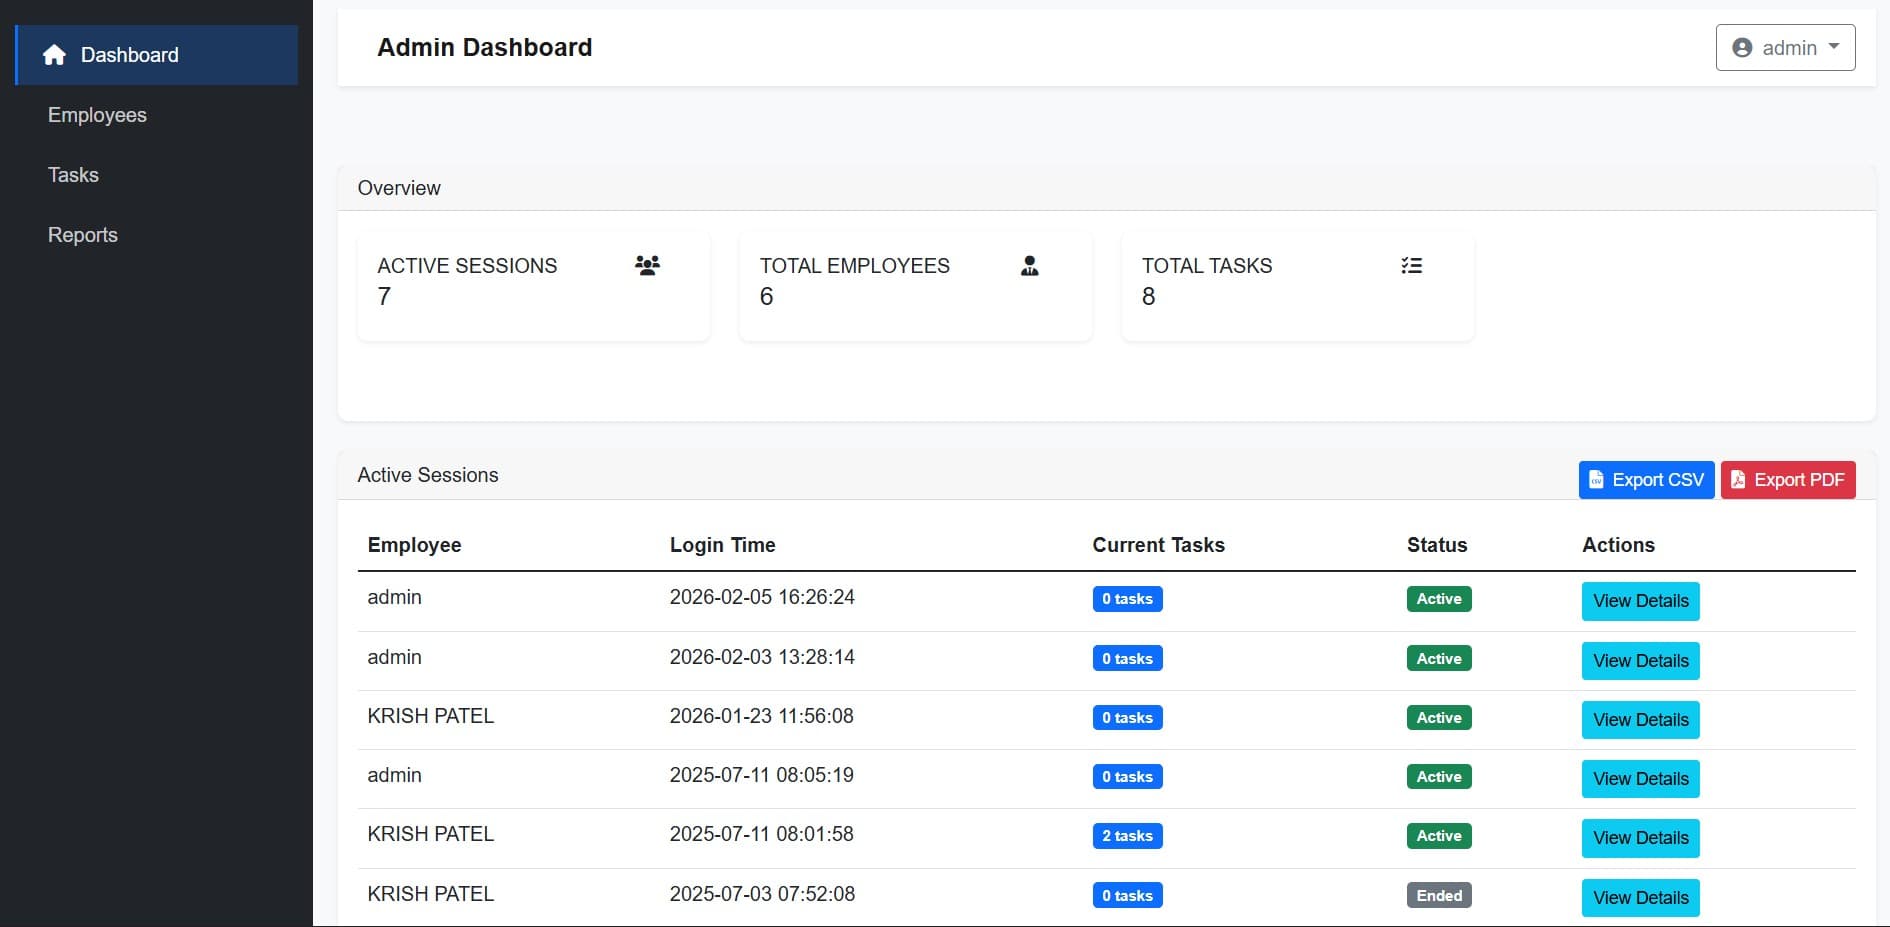This screenshot has width=1890, height=927.
Task: Click login time 2026-01-23 11:56:08
Action: (761, 716)
